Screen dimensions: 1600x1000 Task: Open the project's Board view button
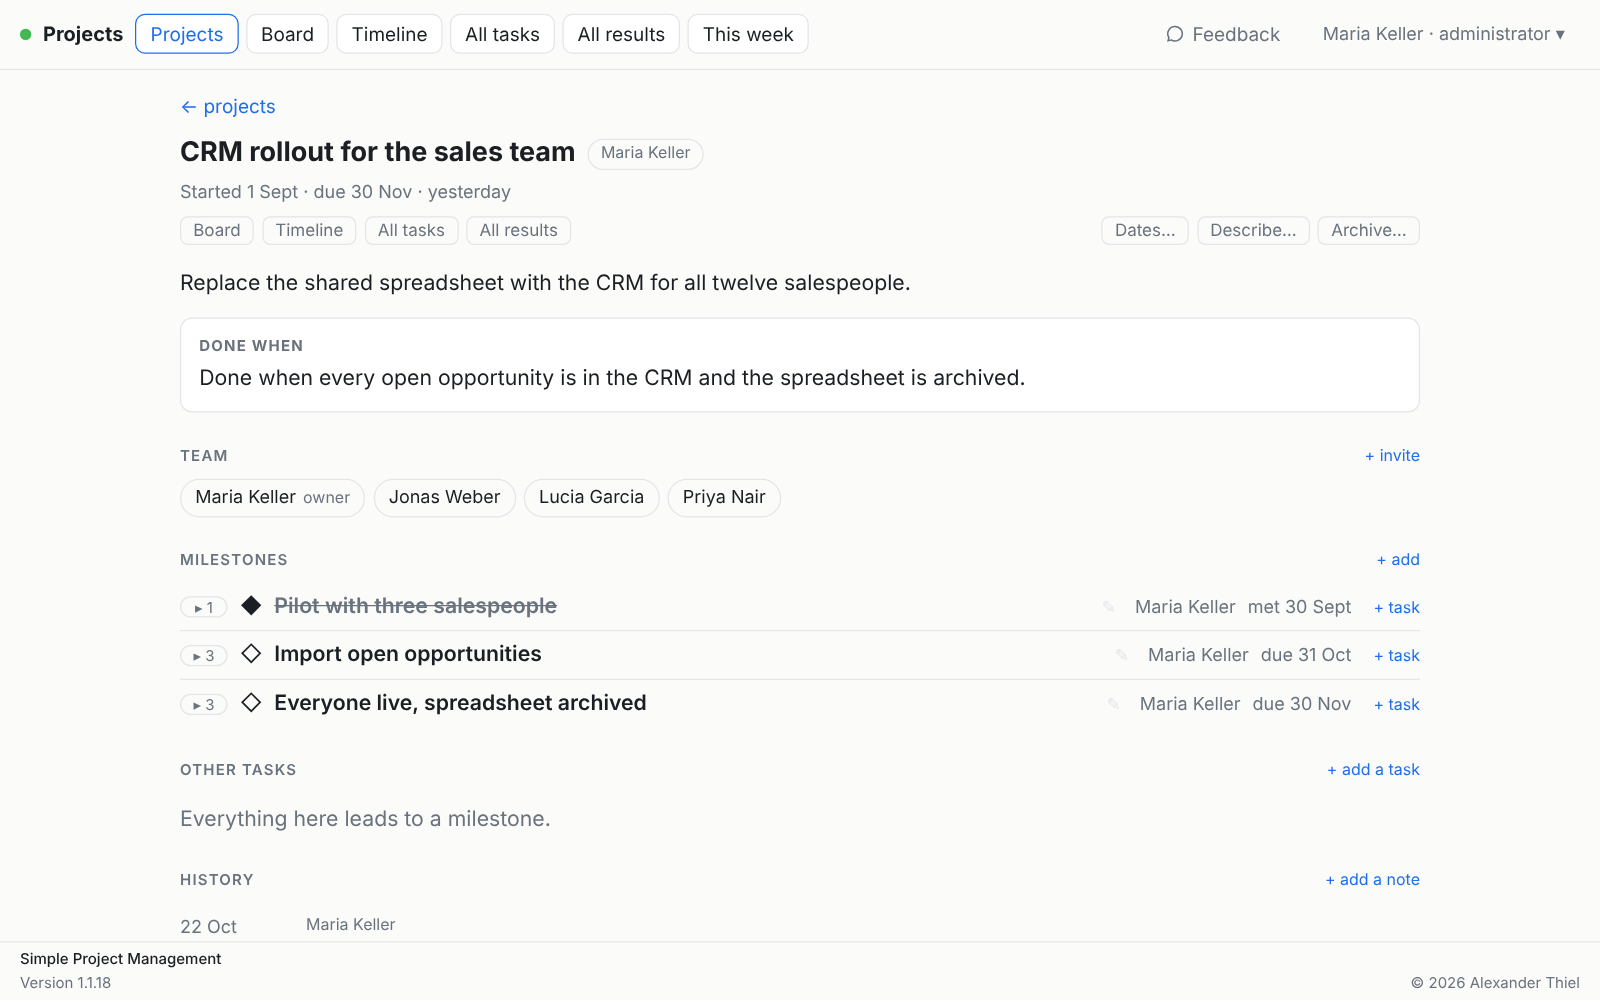[217, 230]
